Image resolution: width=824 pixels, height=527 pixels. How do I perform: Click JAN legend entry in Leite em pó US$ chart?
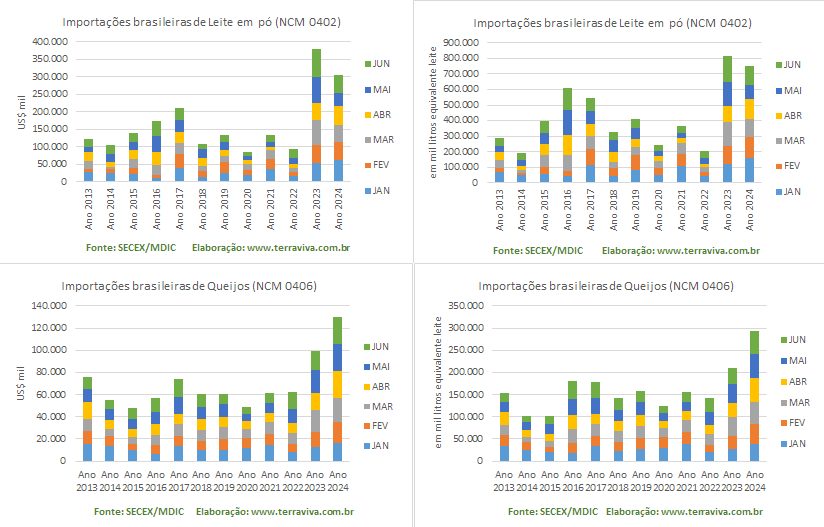(x=377, y=191)
